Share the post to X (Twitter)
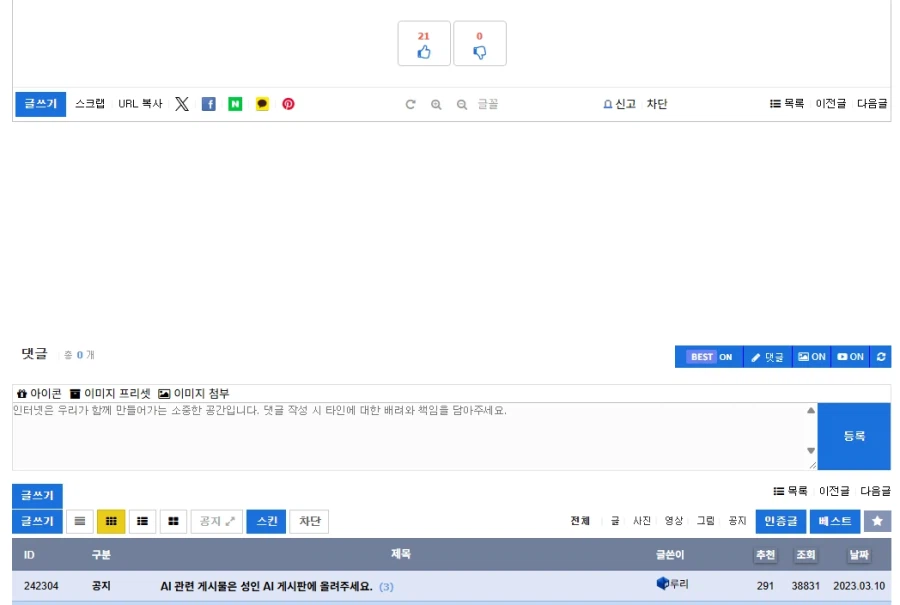 click(182, 104)
